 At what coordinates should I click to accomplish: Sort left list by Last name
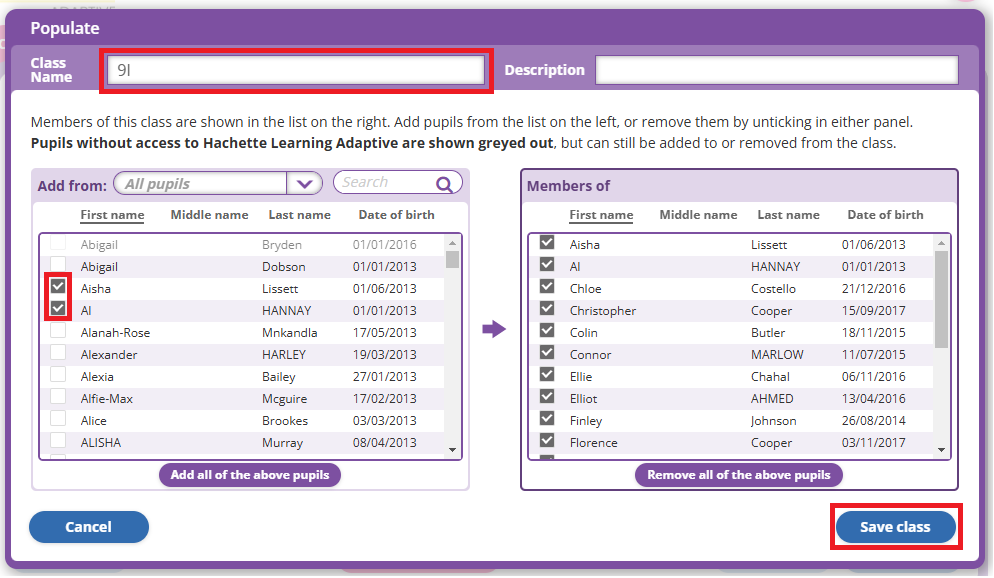299,215
